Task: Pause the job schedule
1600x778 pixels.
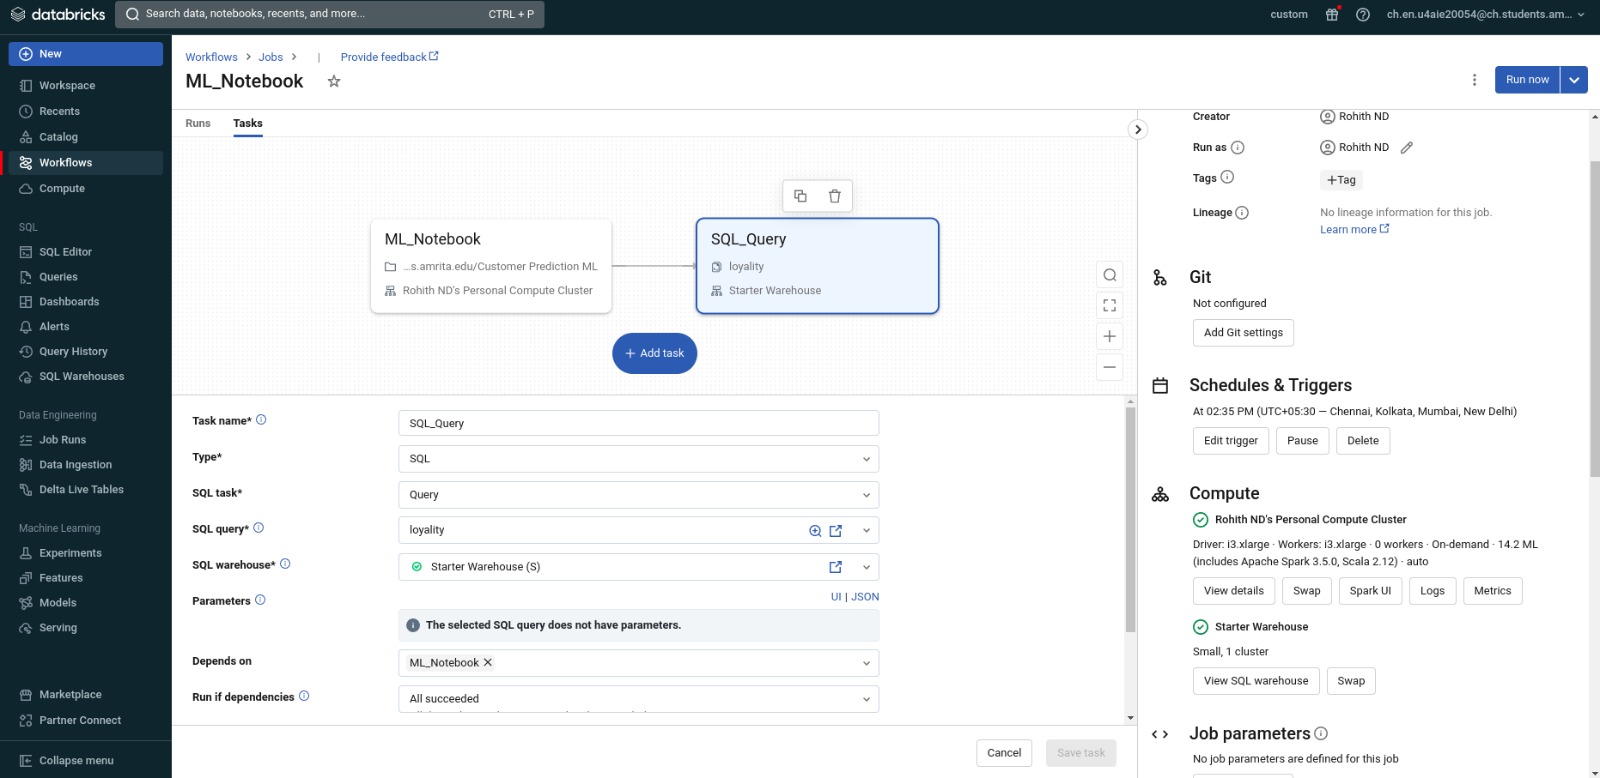Action: 1302,441
